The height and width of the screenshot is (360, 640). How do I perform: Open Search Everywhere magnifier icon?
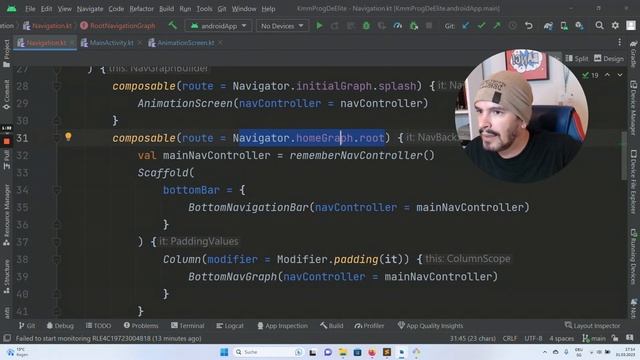tap(599, 26)
